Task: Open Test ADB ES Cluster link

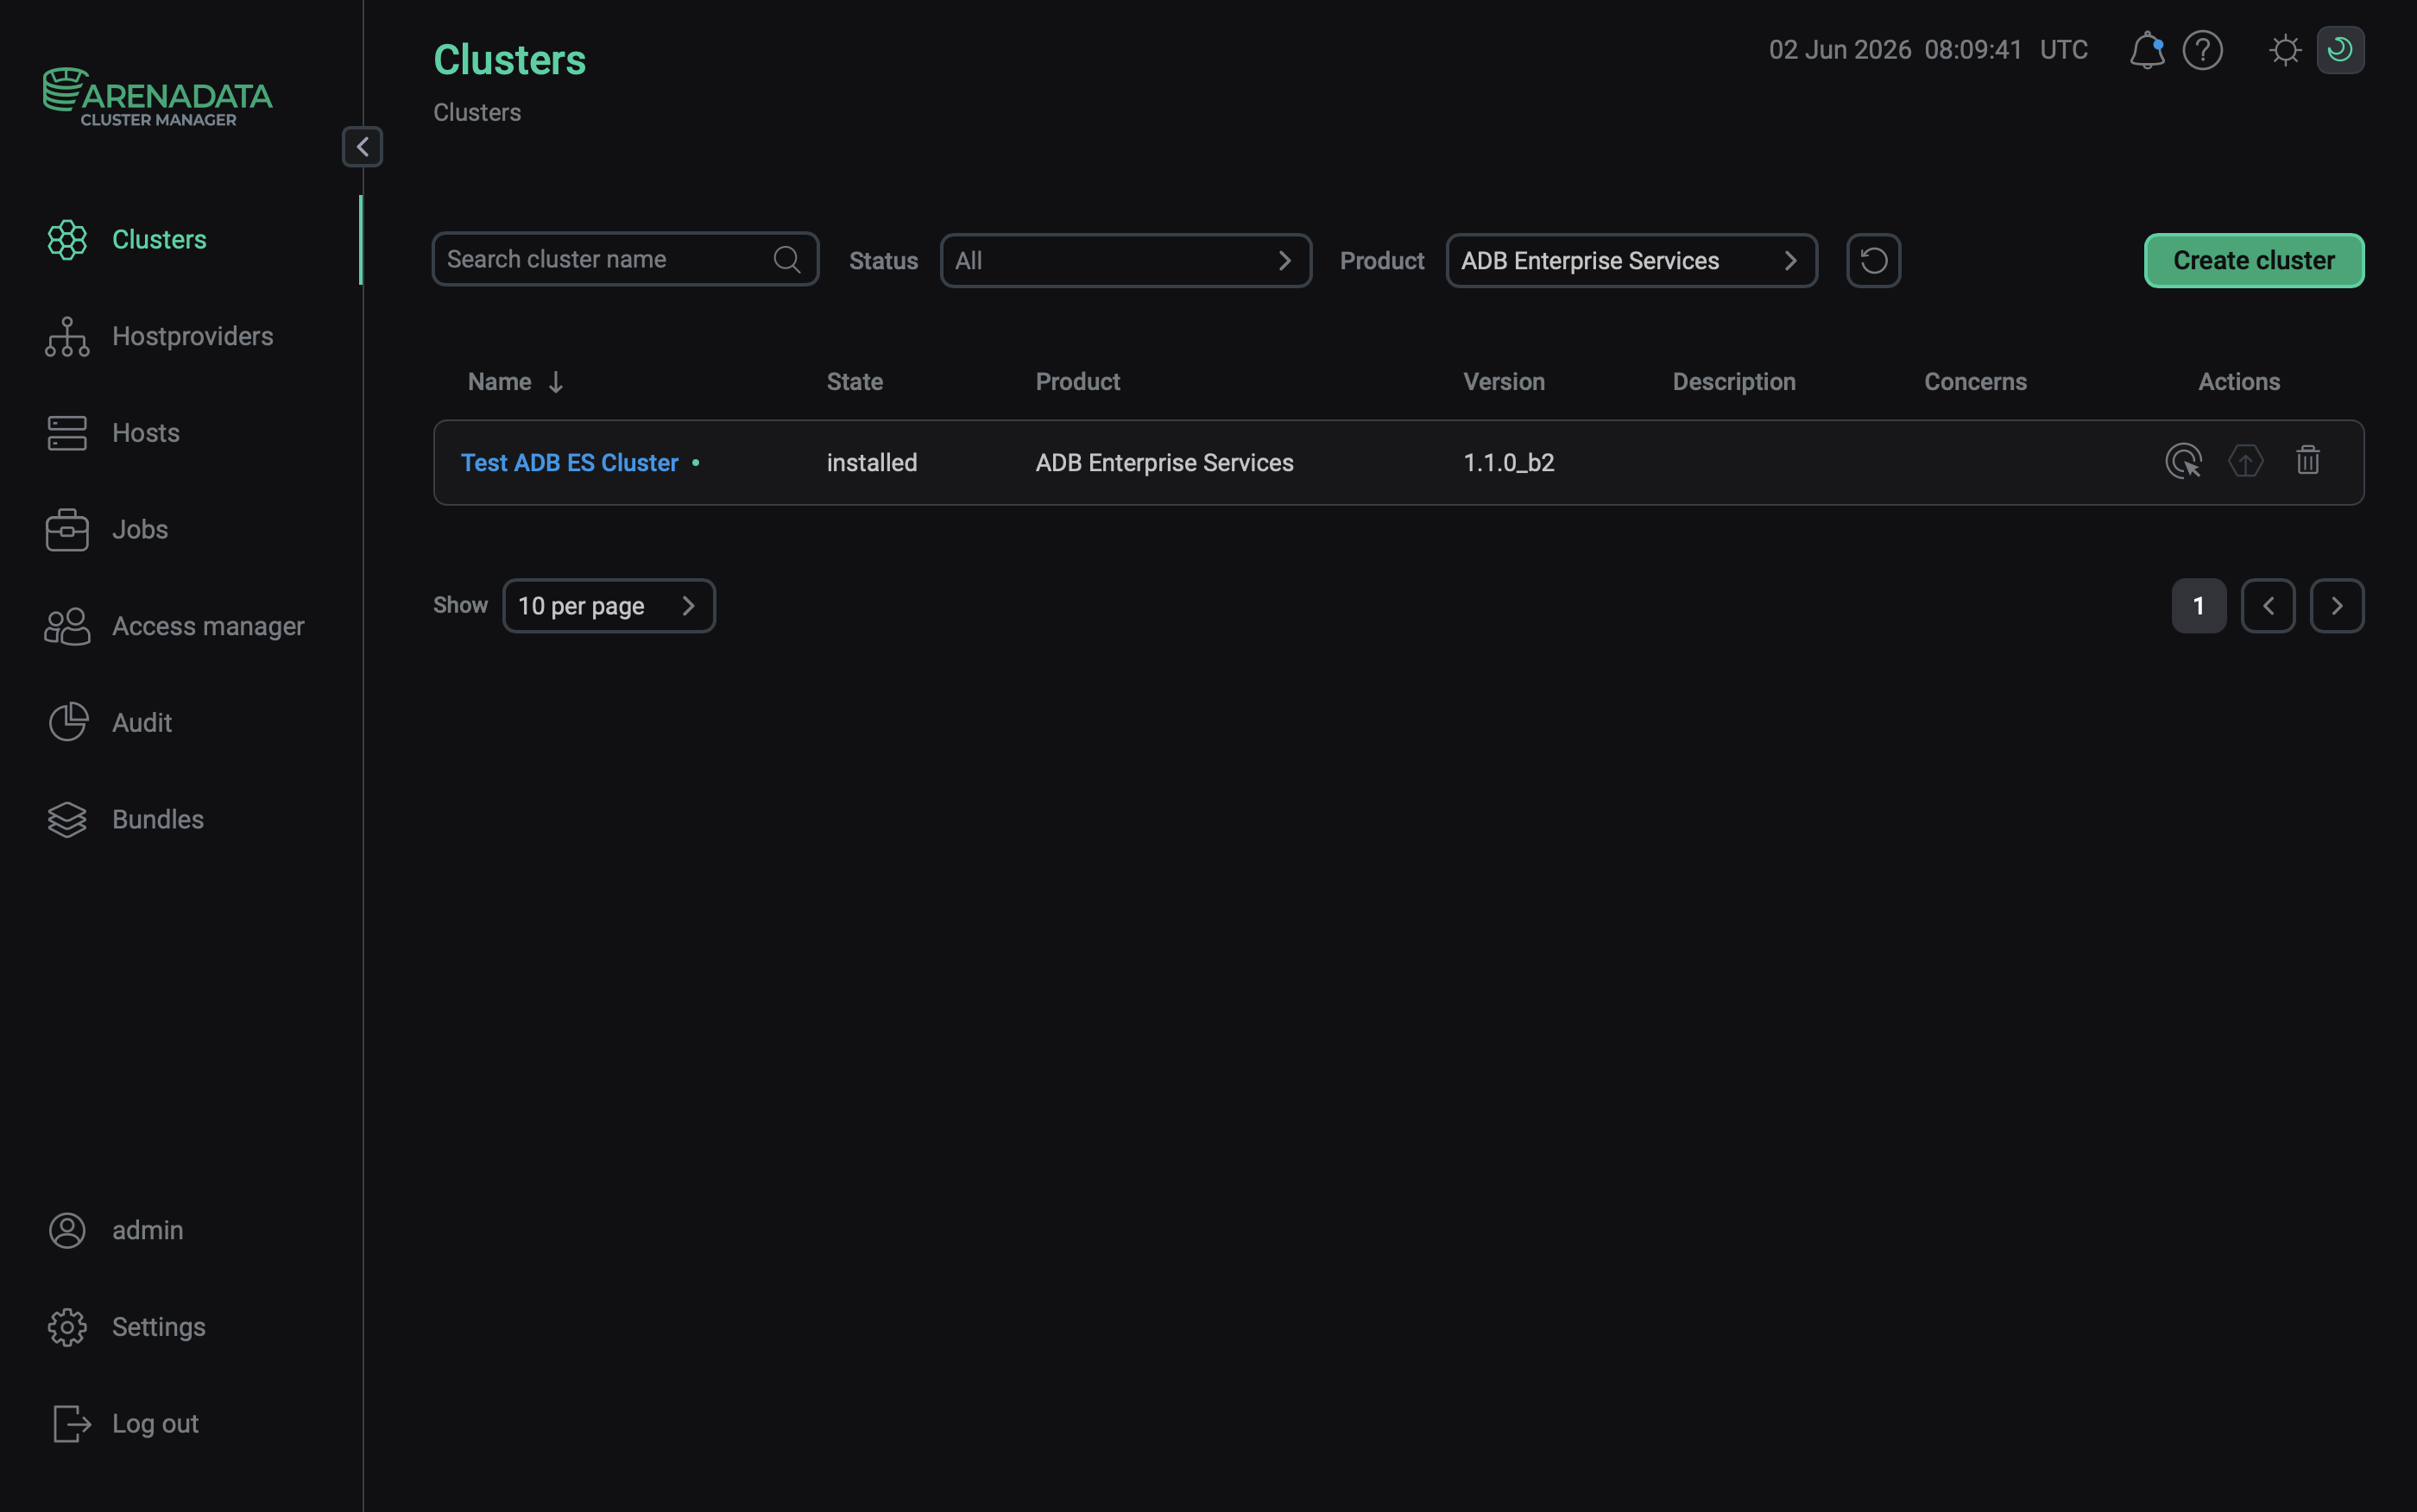Action: [x=569, y=463]
